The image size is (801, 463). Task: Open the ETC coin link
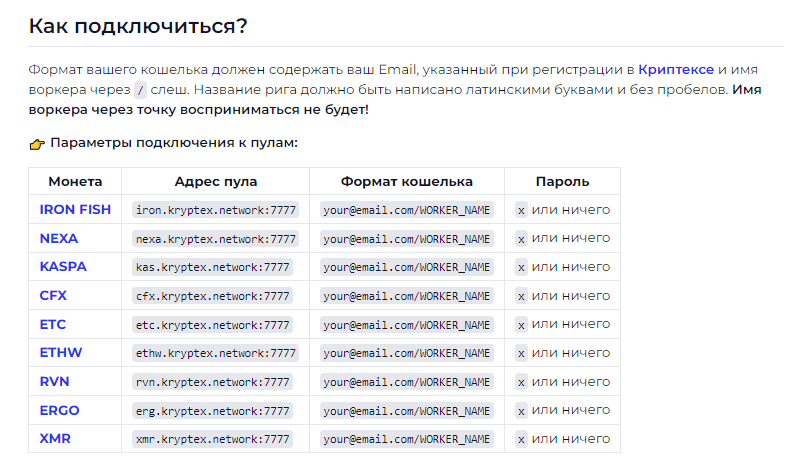click(x=53, y=325)
